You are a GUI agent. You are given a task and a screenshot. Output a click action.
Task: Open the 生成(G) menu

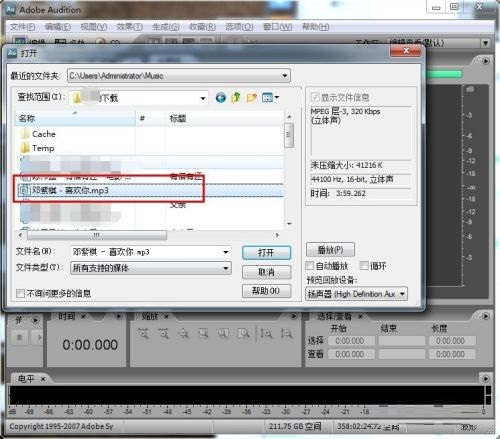pos(166,27)
